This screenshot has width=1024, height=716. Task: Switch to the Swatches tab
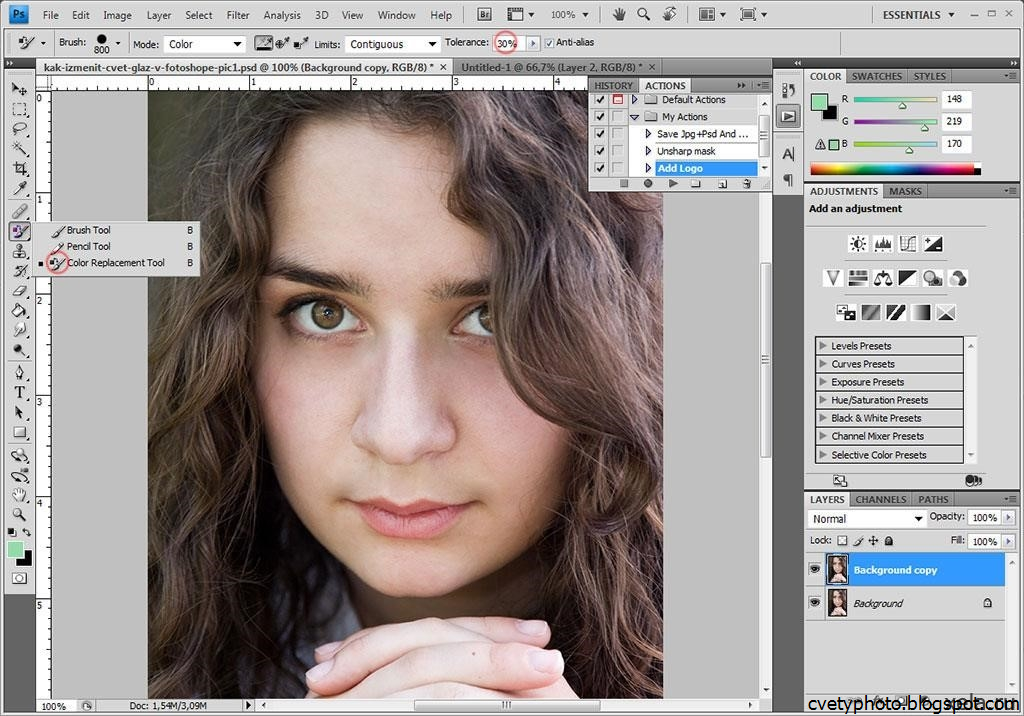tap(876, 76)
